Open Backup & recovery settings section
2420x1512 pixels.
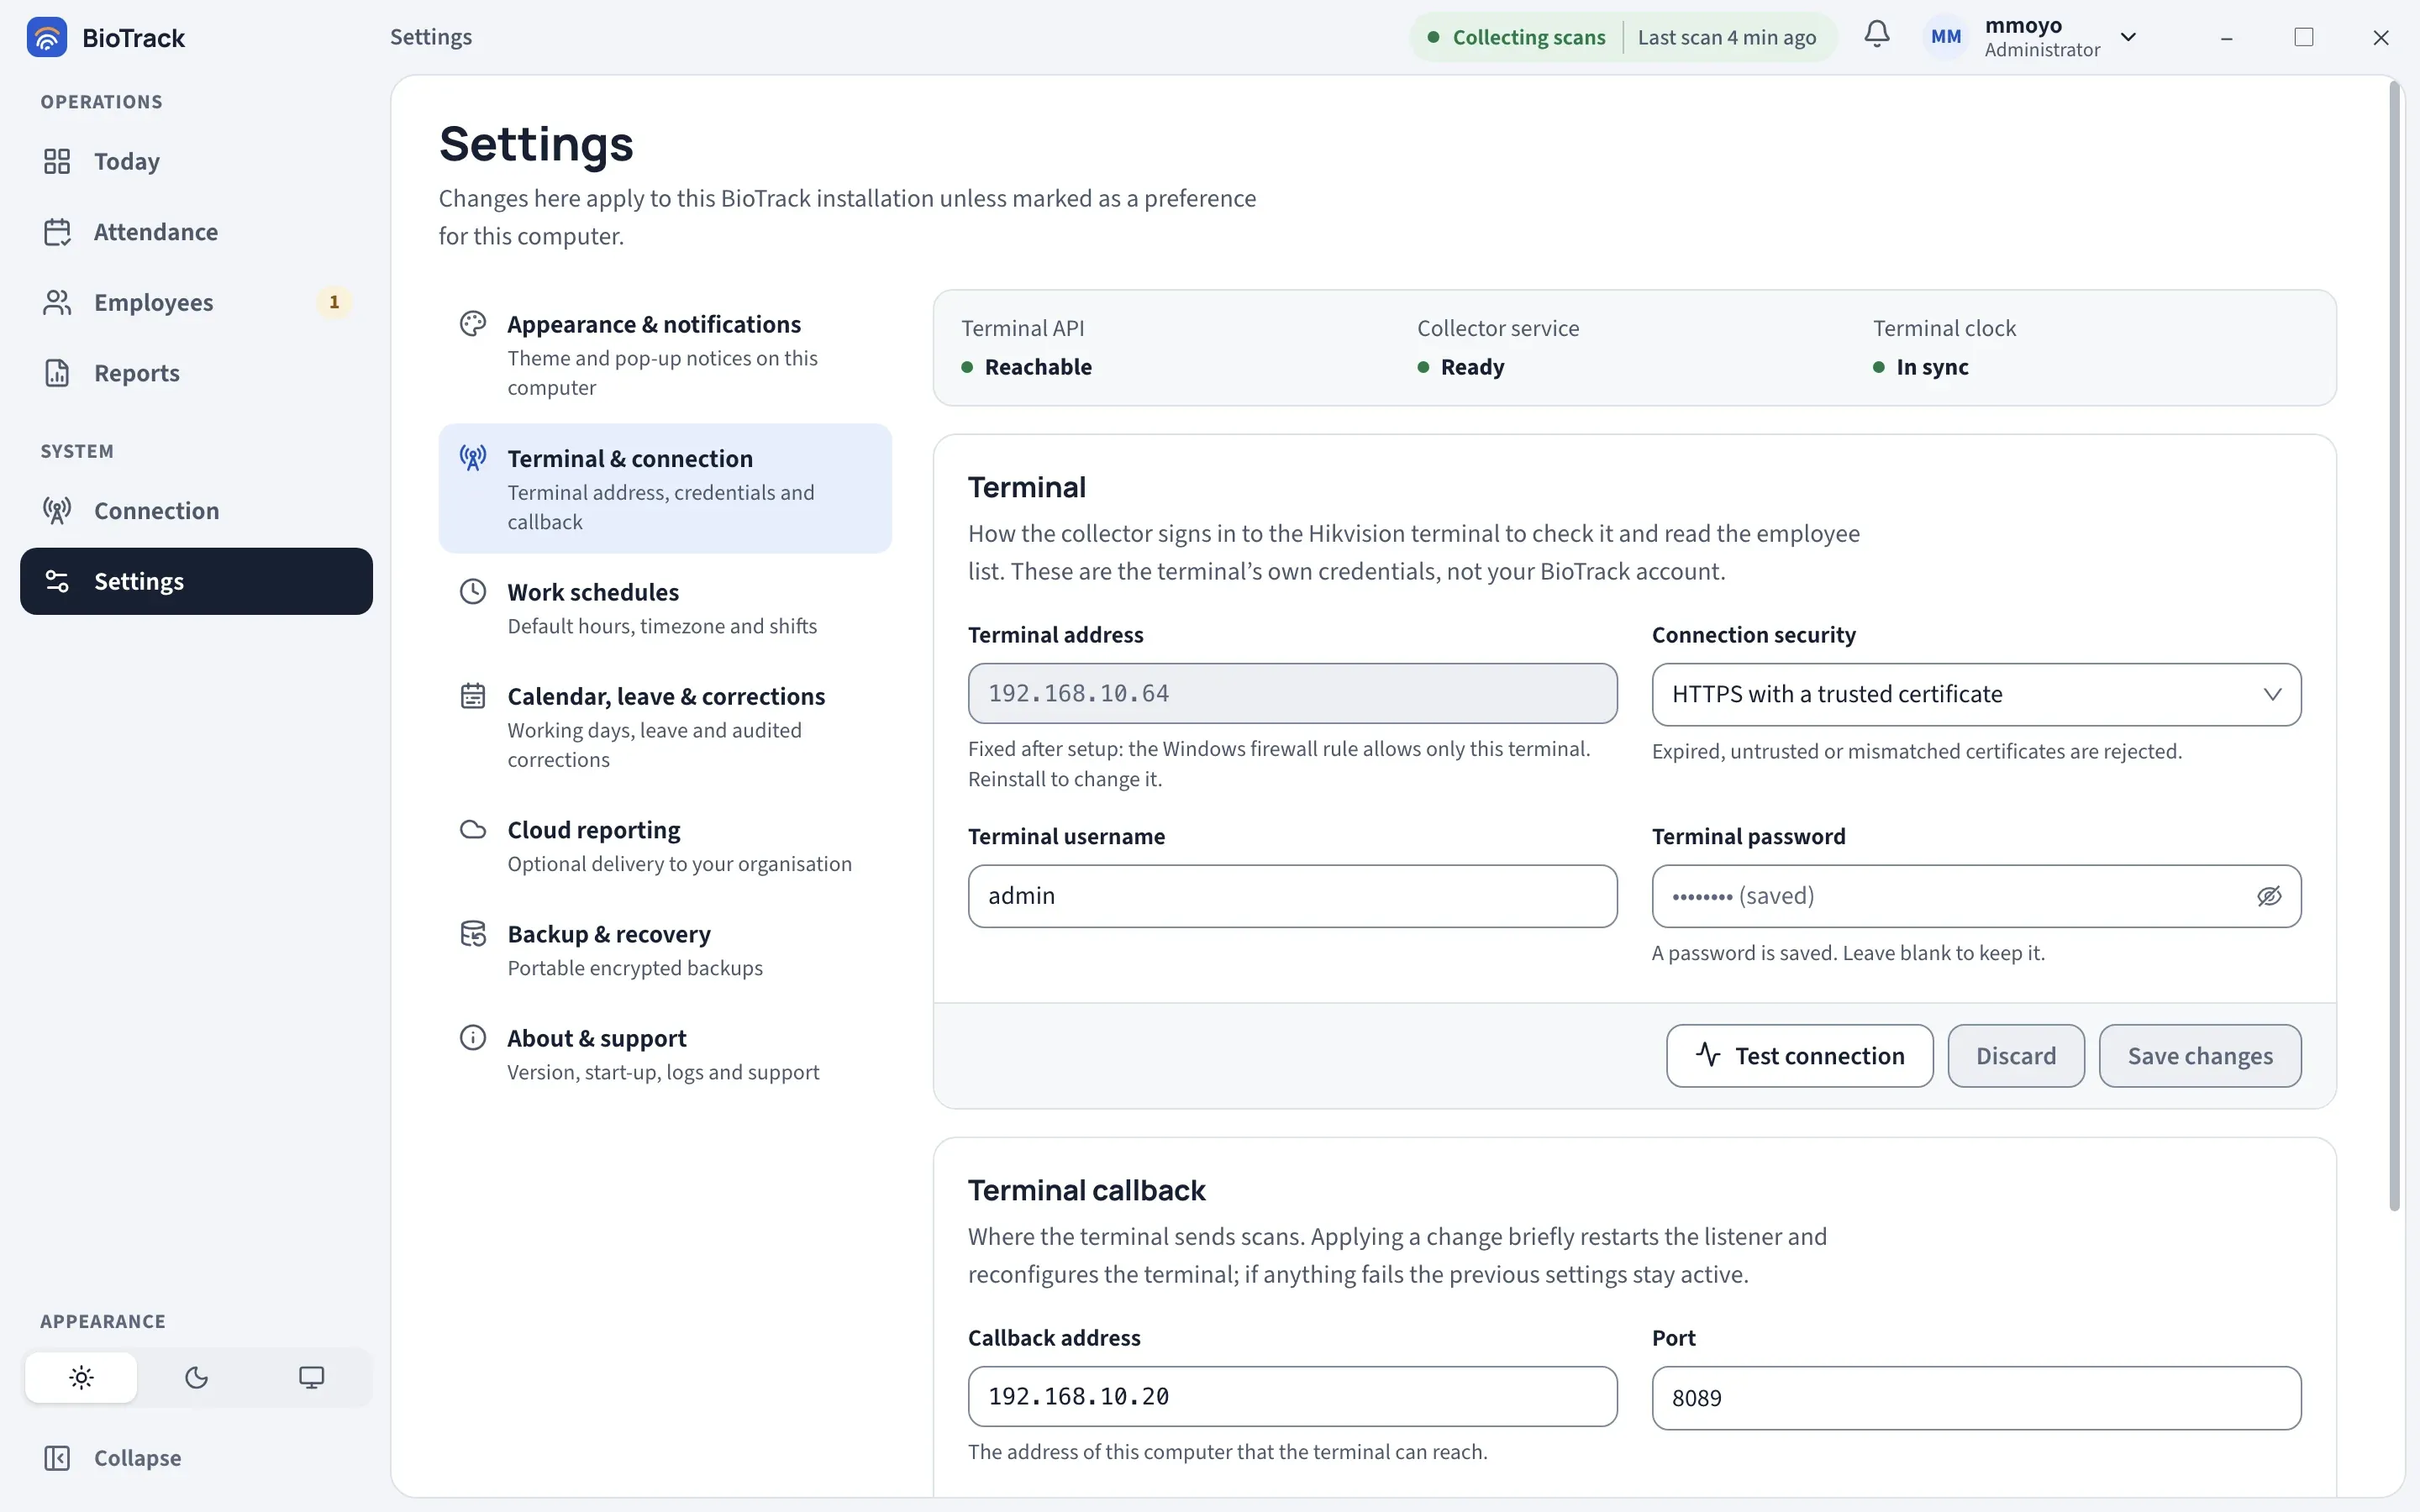pos(665,950)
